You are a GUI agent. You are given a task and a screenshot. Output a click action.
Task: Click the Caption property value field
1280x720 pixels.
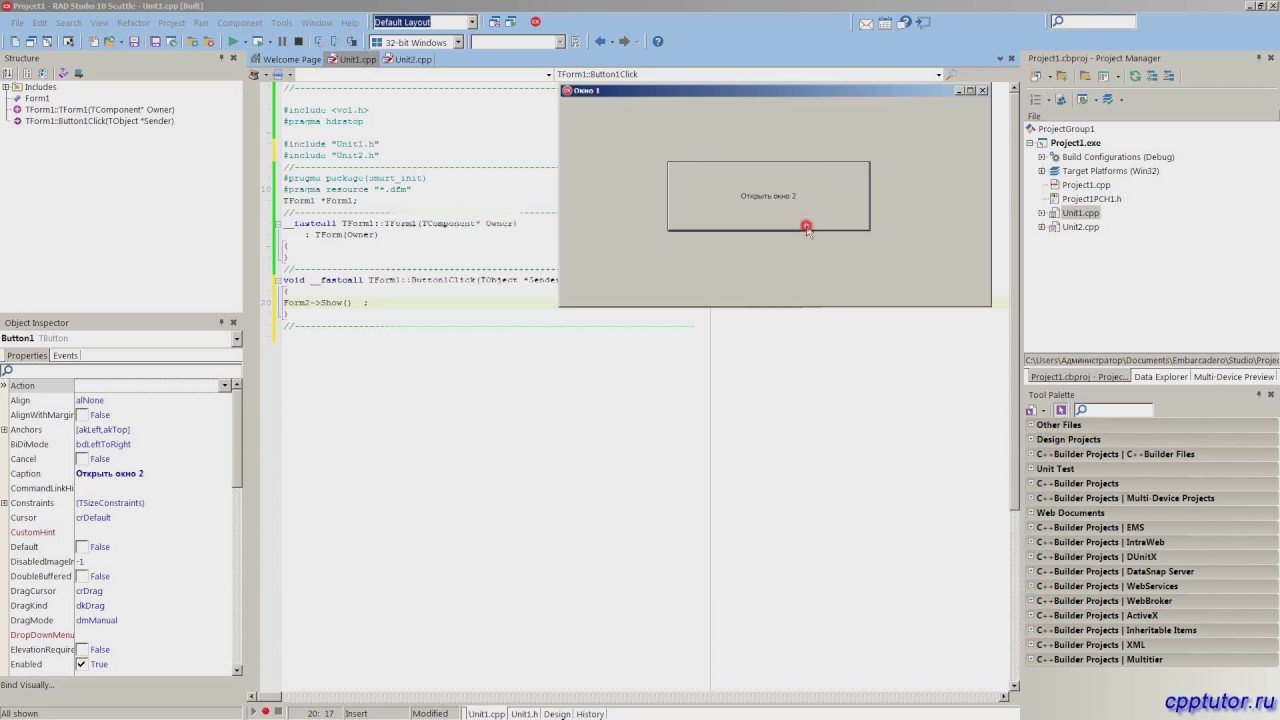coord(153,474)
